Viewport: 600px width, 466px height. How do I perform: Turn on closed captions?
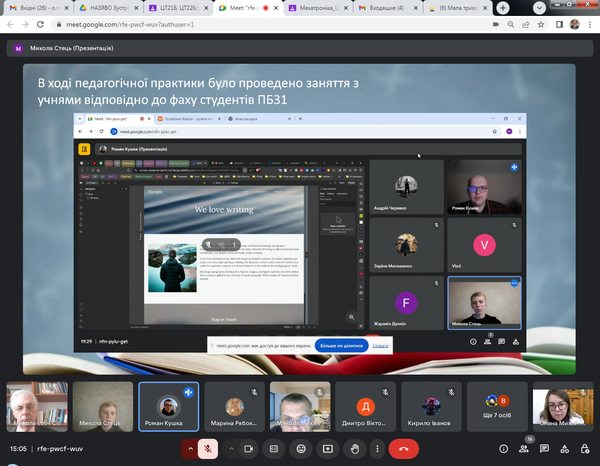275,450
